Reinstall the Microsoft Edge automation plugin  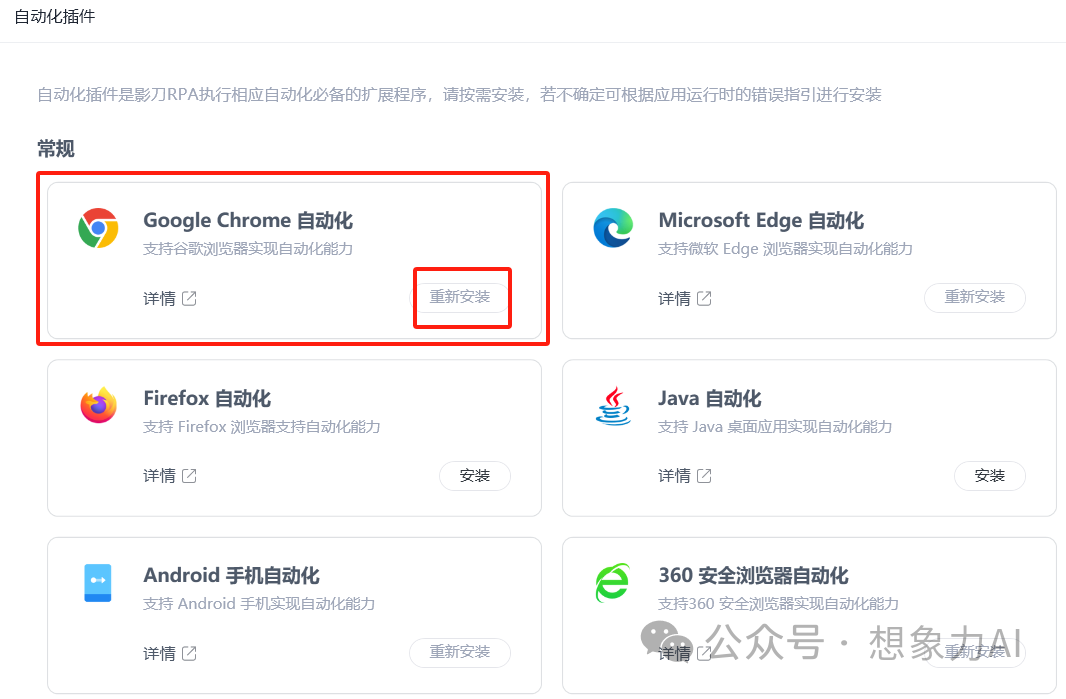(x=974, y=297)
